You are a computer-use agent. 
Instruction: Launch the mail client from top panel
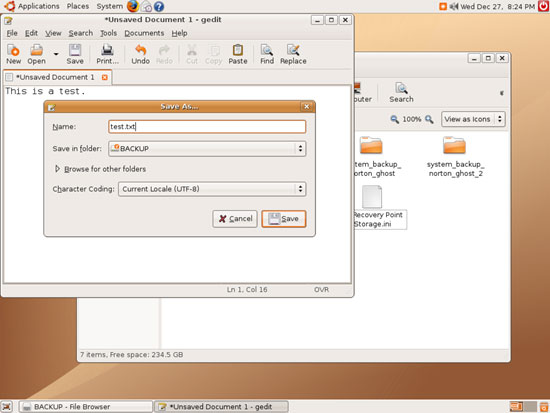[146, 6]
